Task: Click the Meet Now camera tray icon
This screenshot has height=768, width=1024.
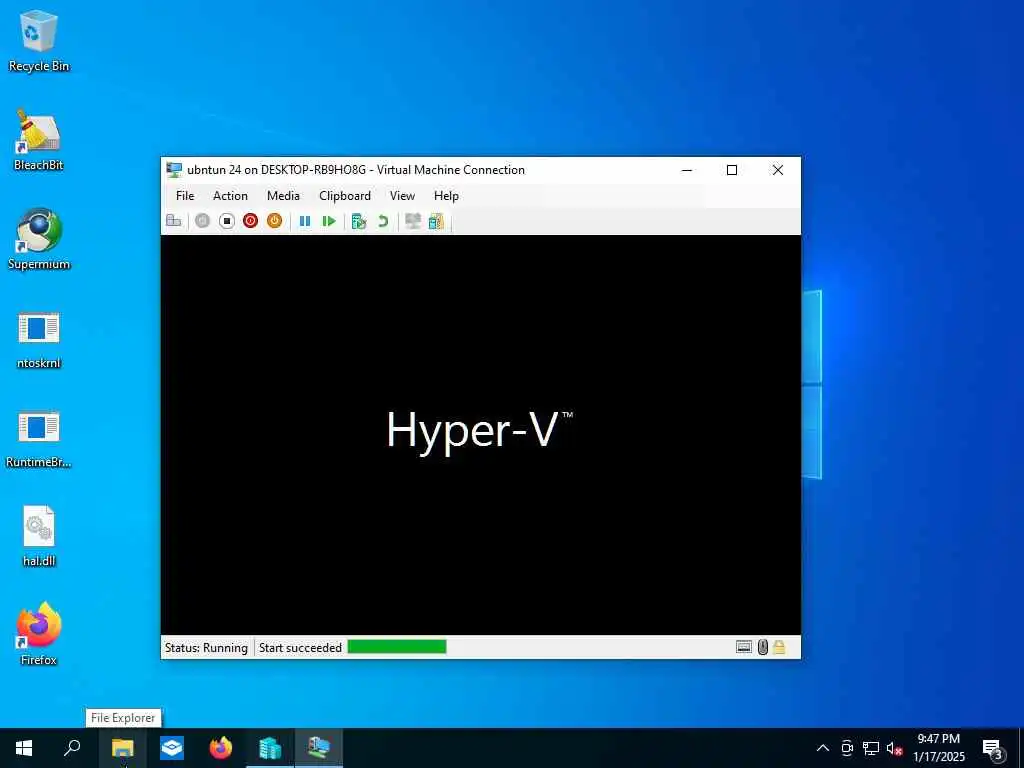Action: point(847,748)
